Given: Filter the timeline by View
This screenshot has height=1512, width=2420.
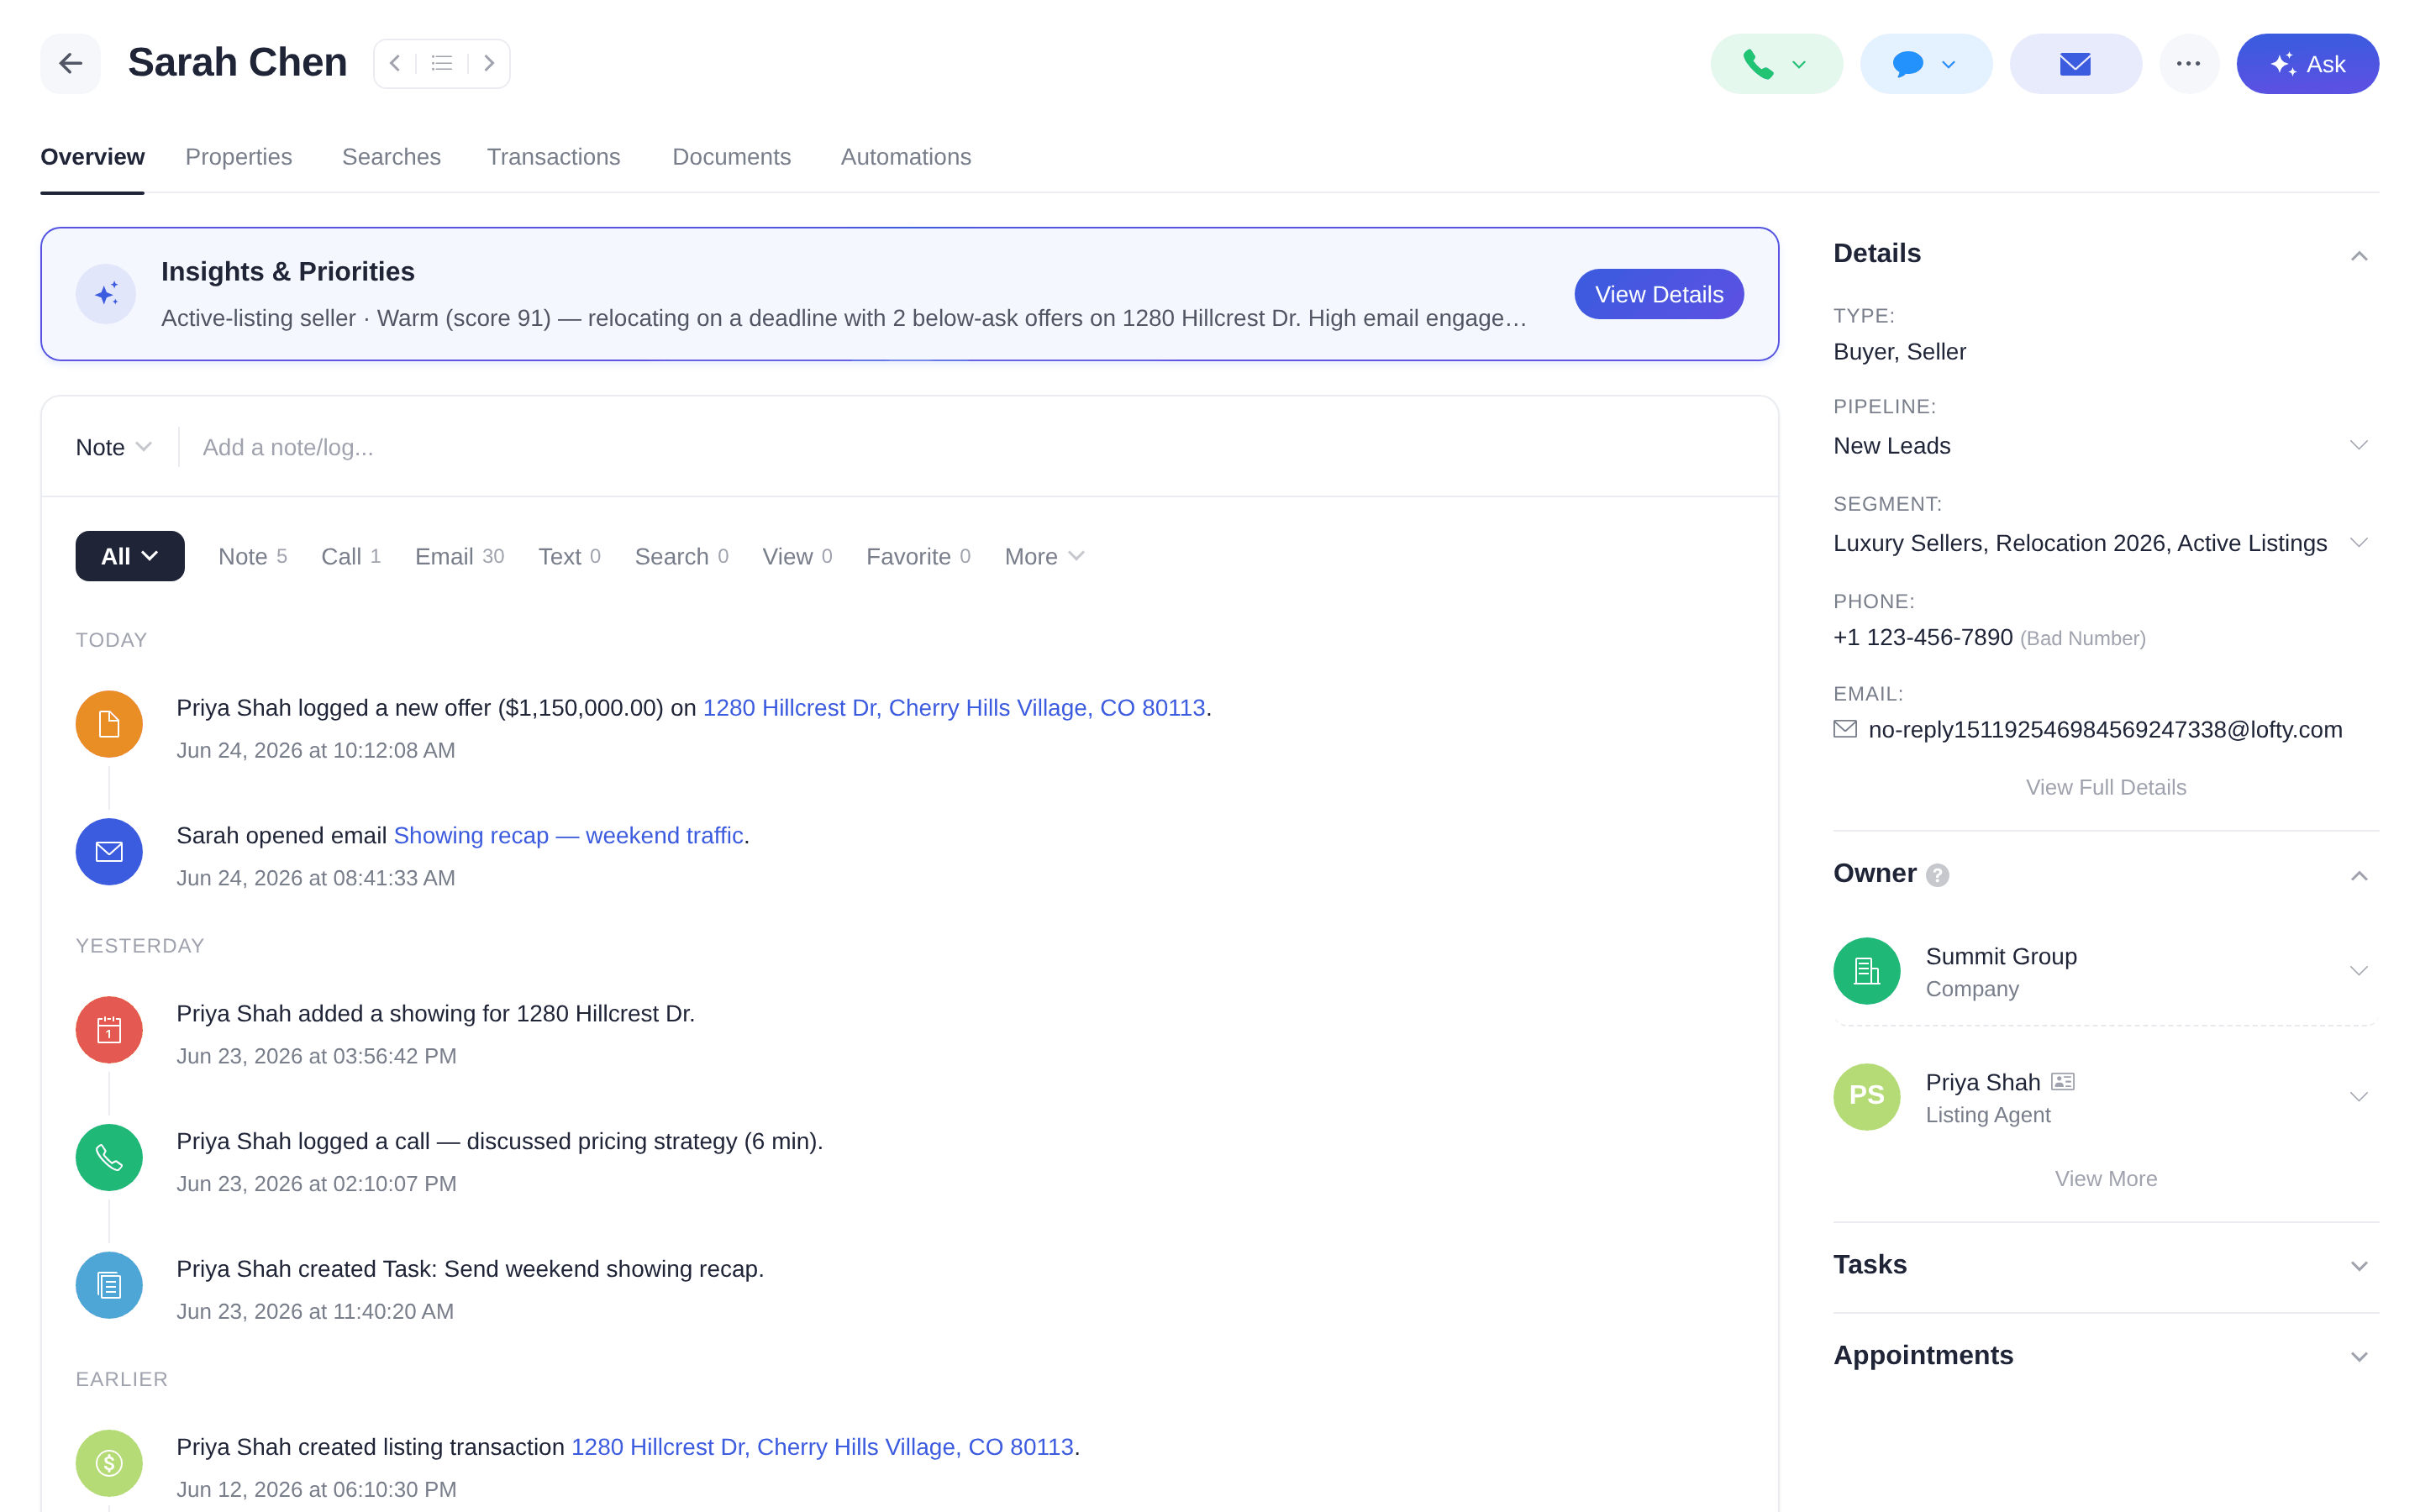Looking at the screenshot, I should (797, 556).
